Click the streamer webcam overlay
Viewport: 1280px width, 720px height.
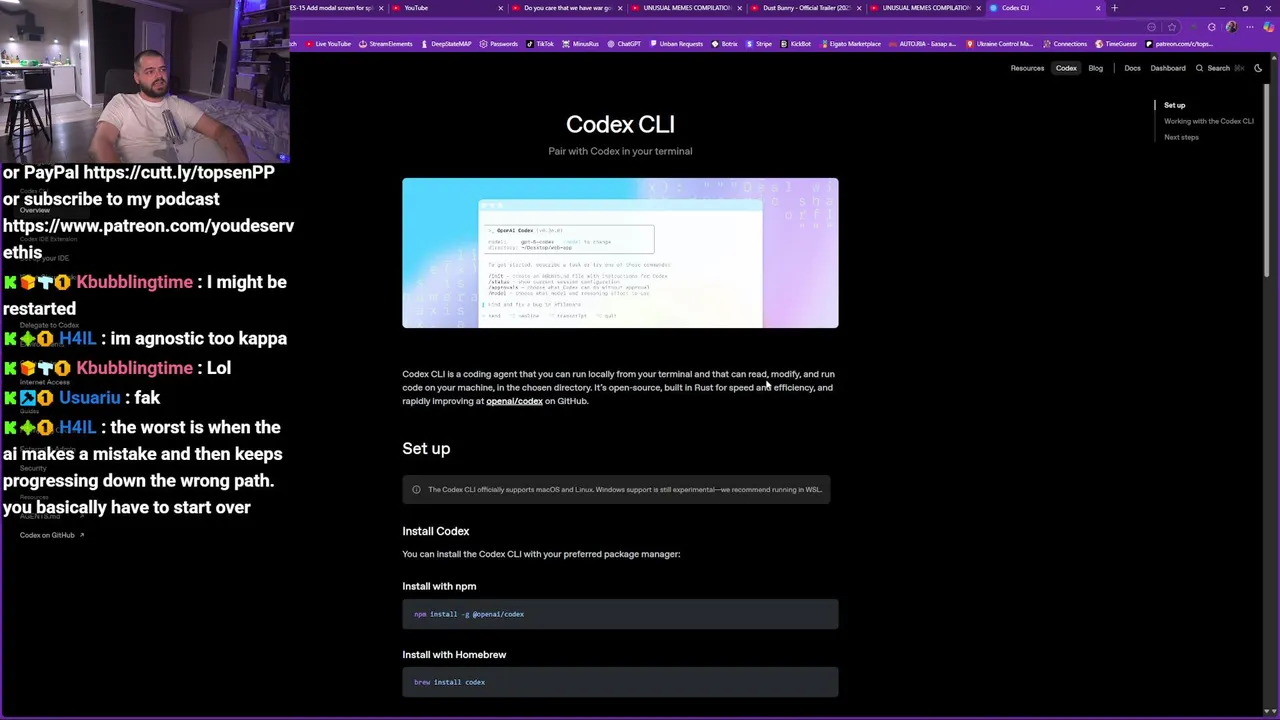[145, 81]
